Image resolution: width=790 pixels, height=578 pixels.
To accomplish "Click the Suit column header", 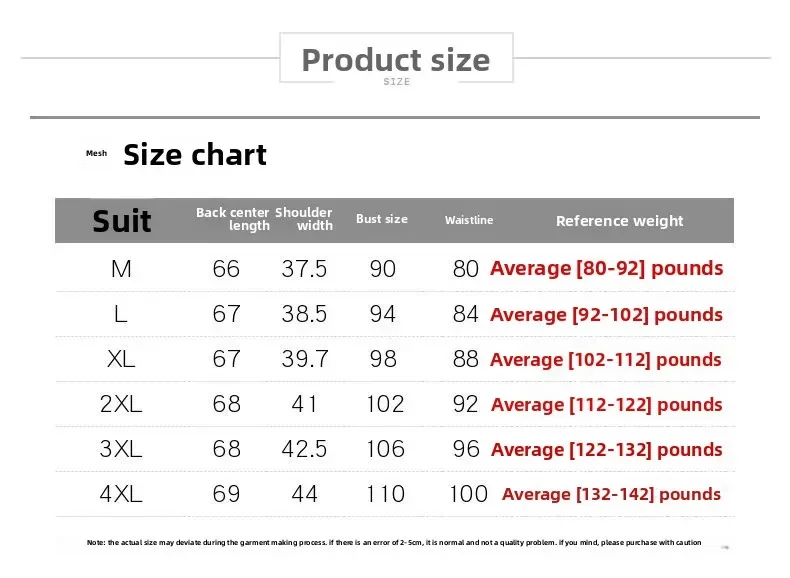I will 122,221.
